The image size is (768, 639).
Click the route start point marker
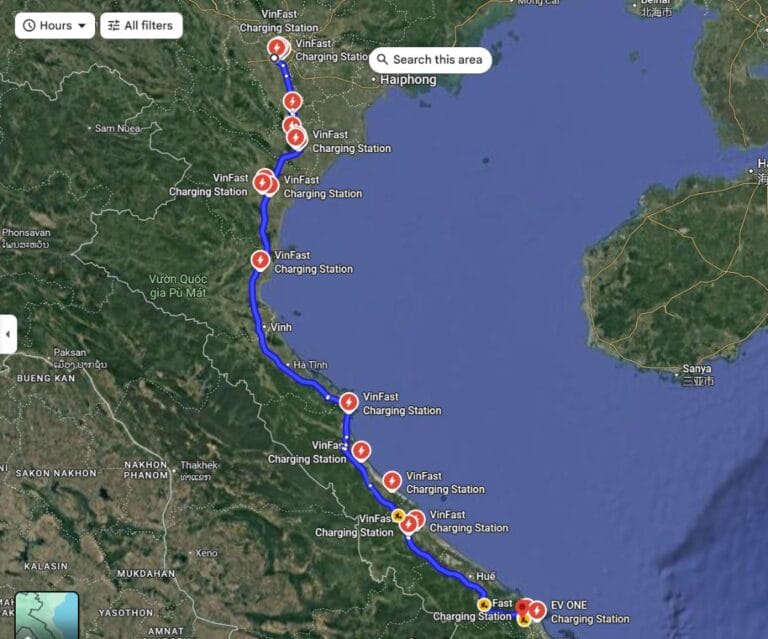(x=275, y=58)
